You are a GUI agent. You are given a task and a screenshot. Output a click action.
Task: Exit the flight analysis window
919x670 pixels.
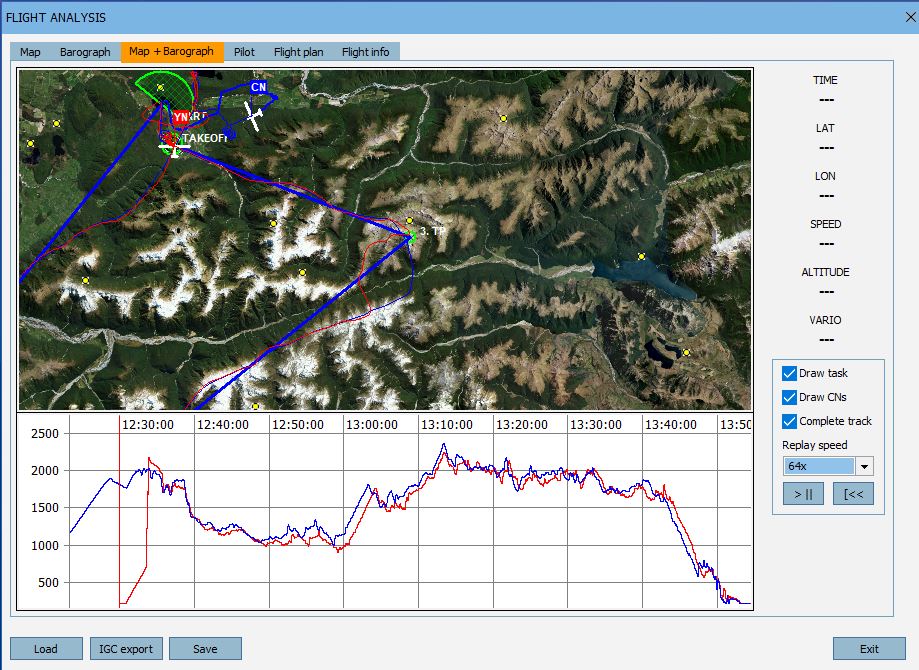(869, 649)
